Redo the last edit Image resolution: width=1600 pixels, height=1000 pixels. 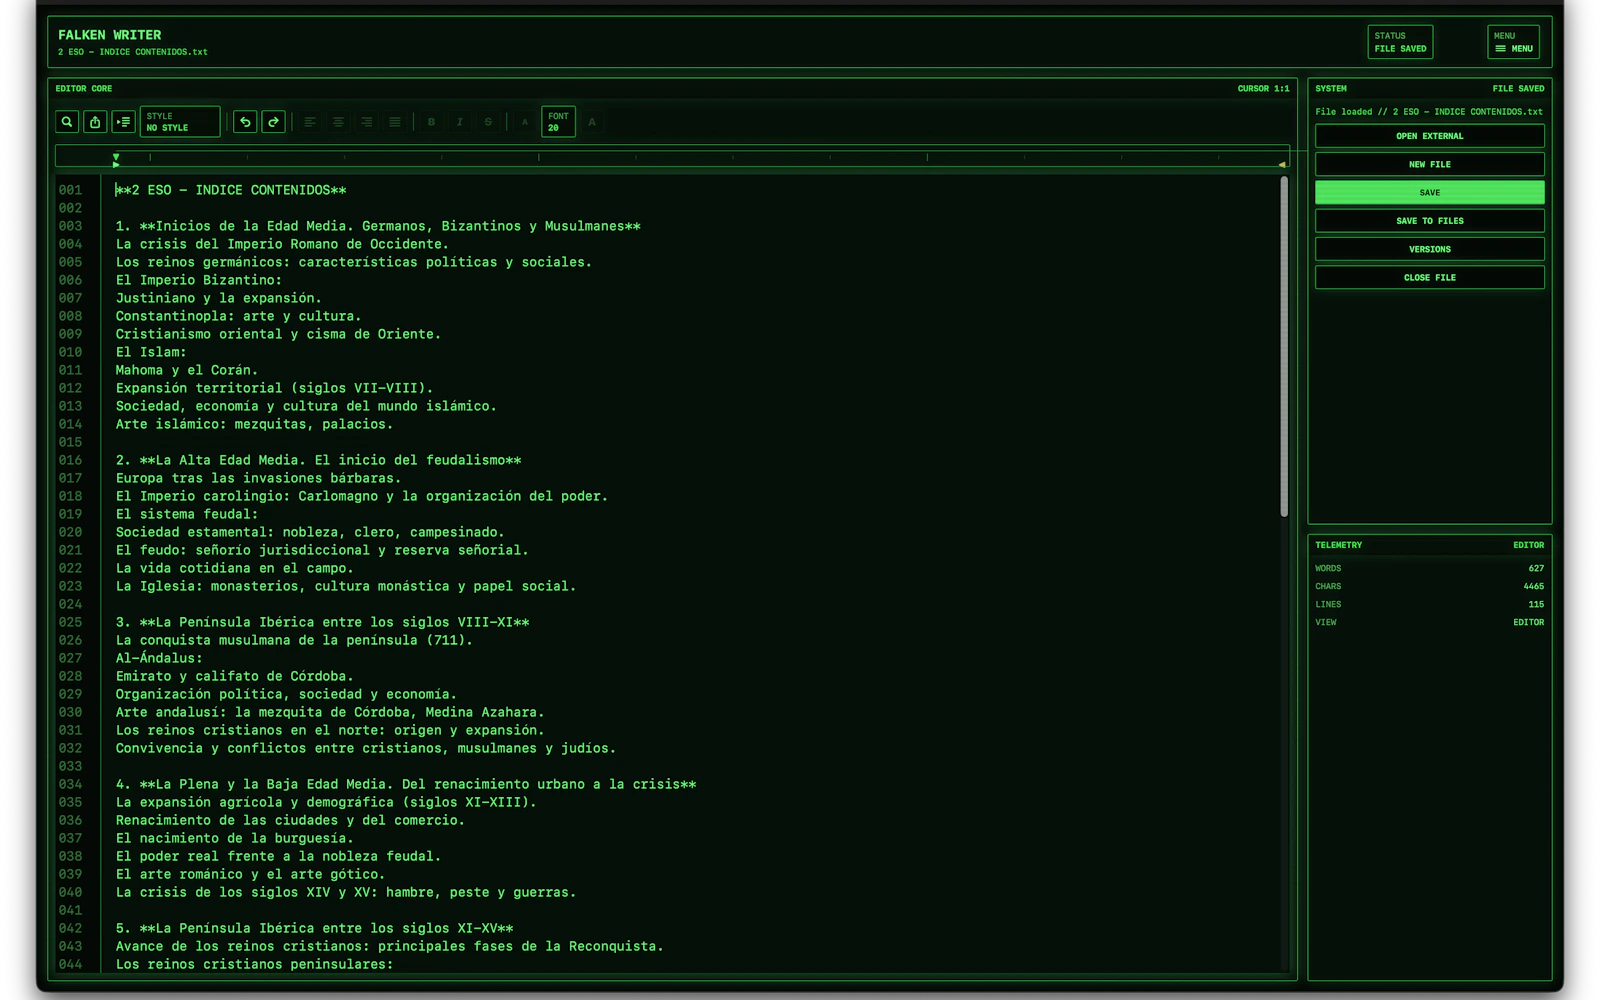(x=273, y=122)
